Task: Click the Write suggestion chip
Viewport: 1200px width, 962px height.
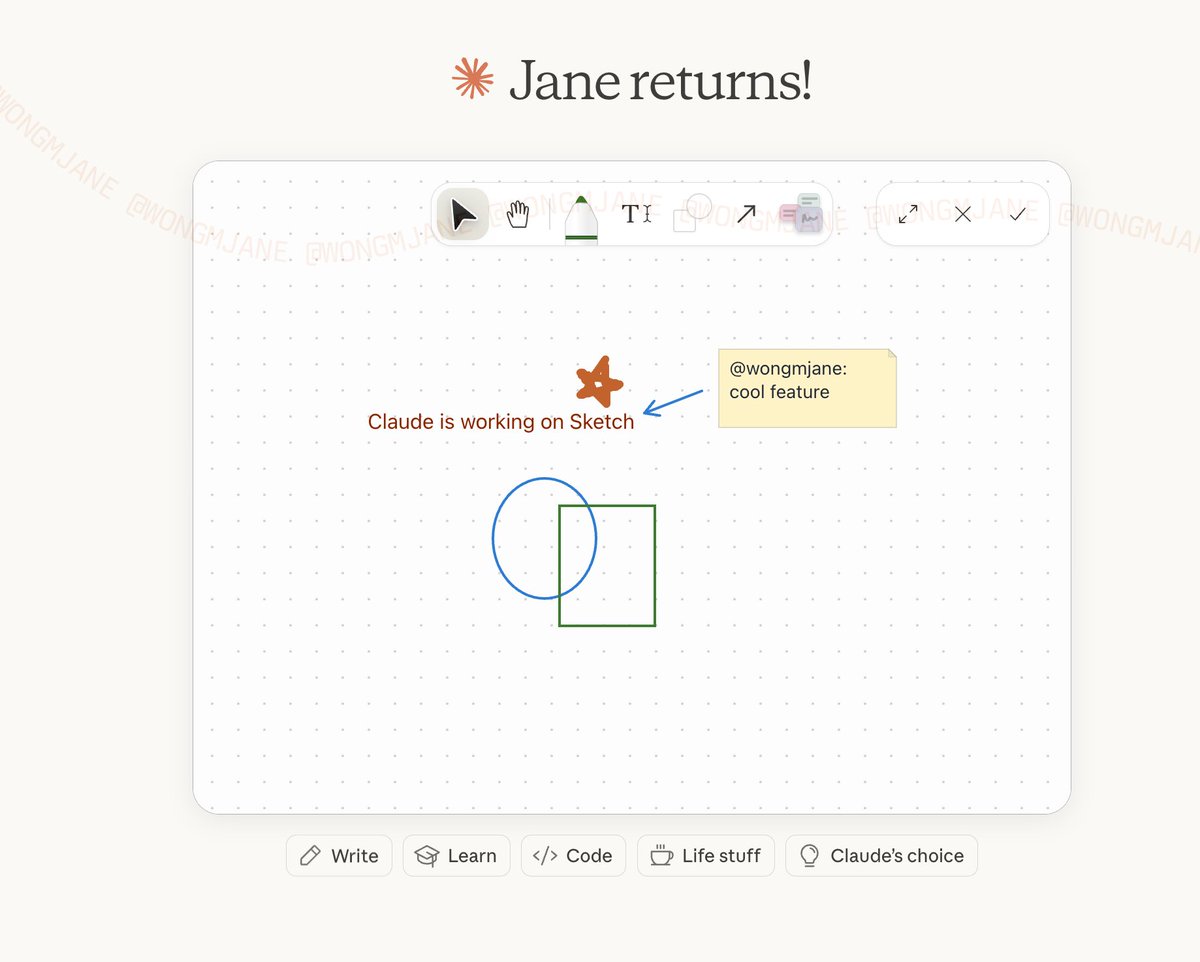Action: click(339, 856)
